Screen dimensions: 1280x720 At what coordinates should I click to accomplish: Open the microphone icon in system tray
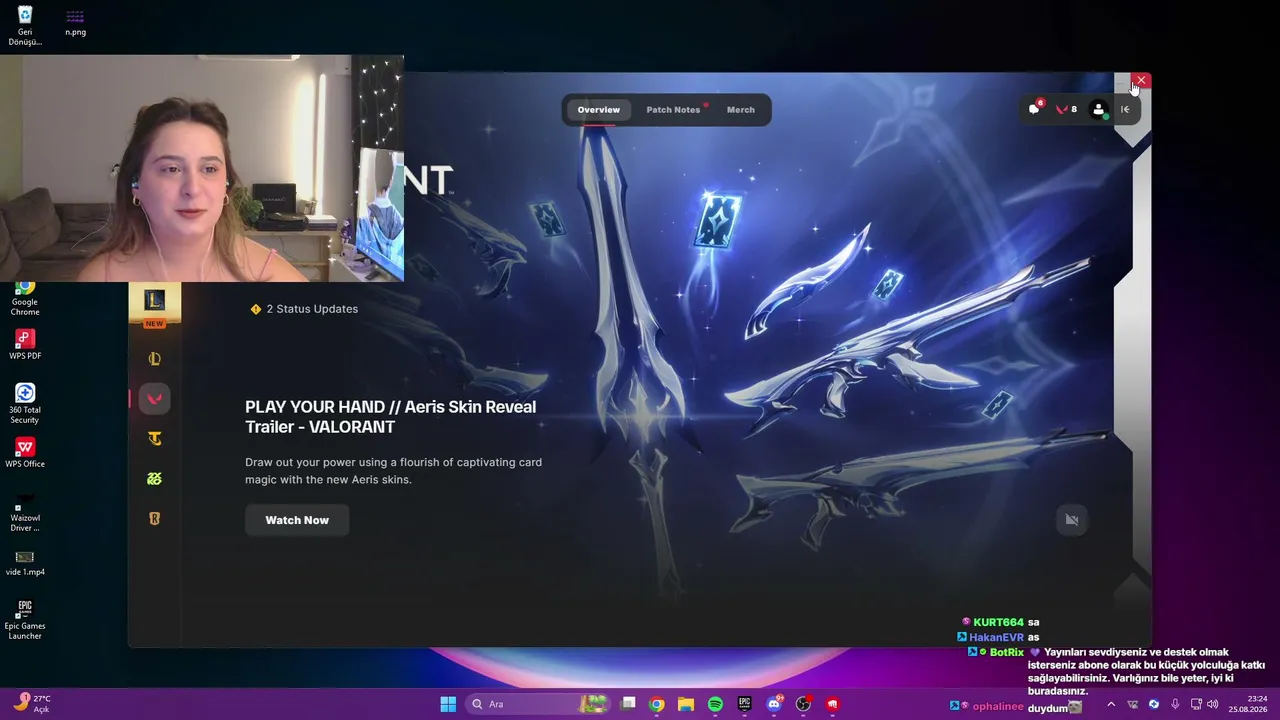(x=1175, y=704)
